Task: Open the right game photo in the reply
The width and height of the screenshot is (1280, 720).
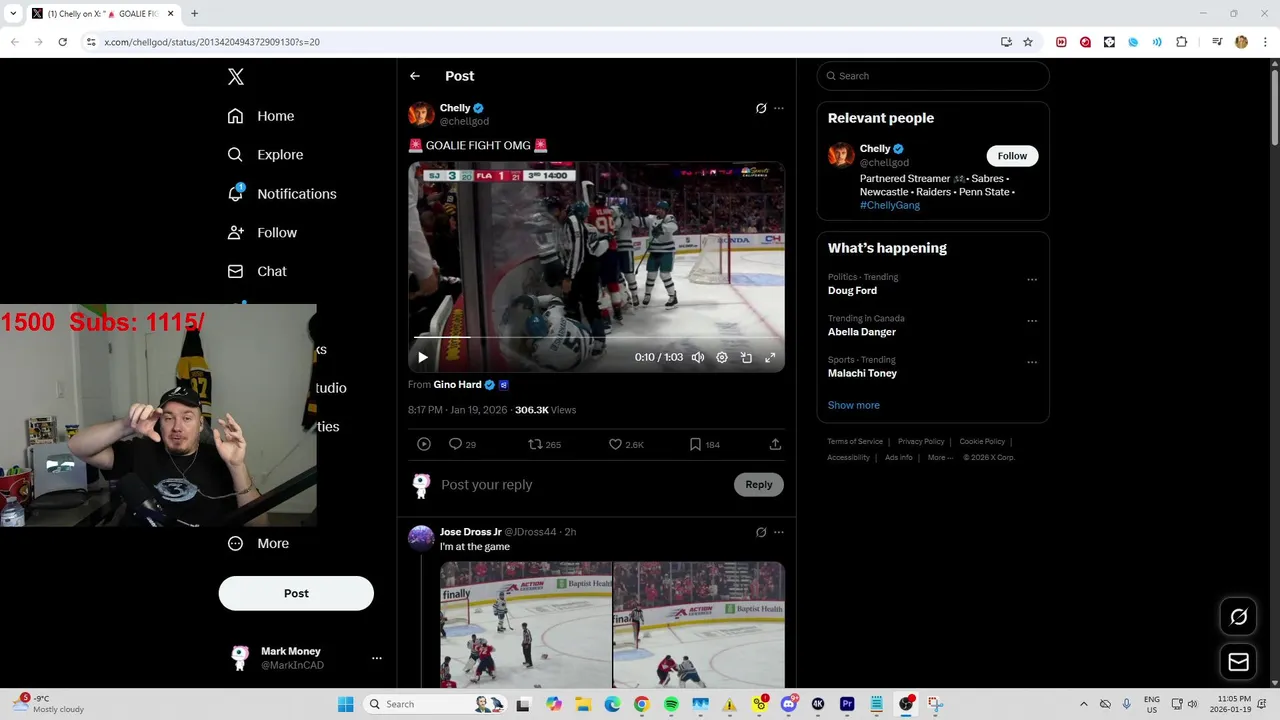Action: pos(699,624)
